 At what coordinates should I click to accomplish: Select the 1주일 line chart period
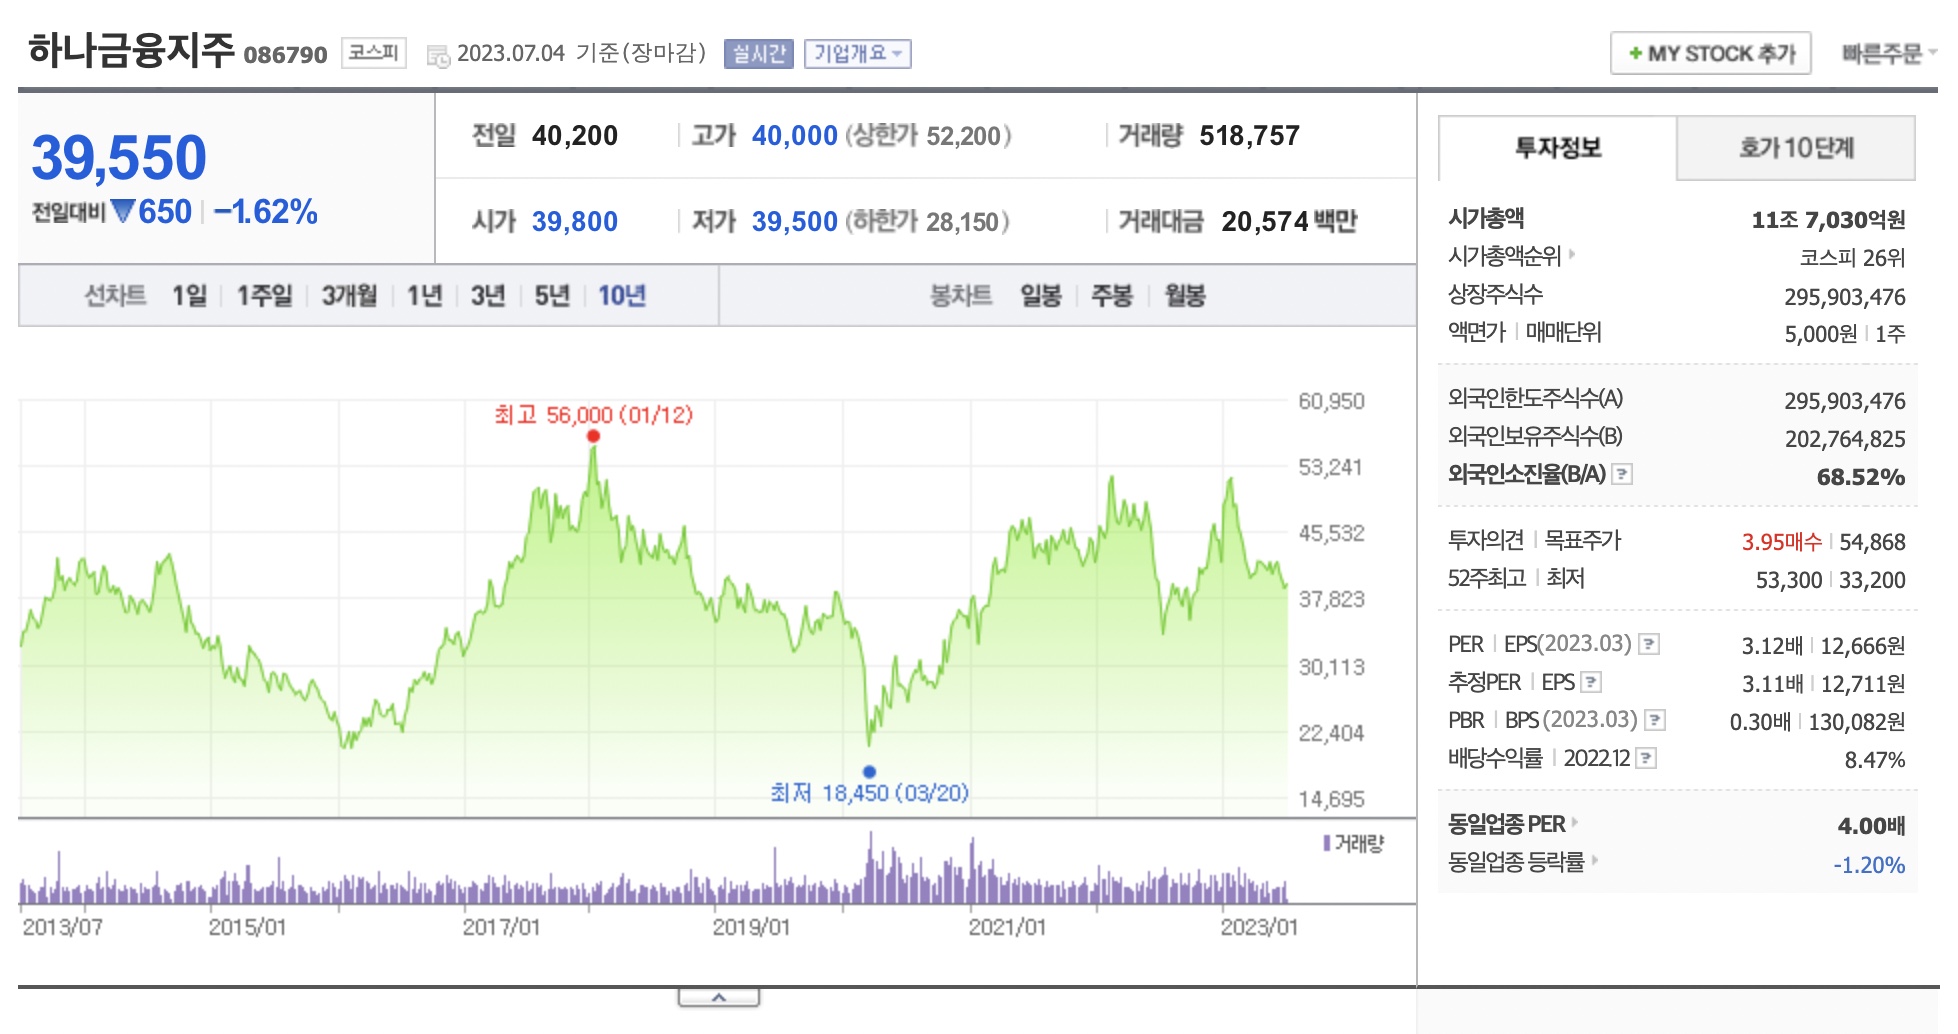pos(264,295)
